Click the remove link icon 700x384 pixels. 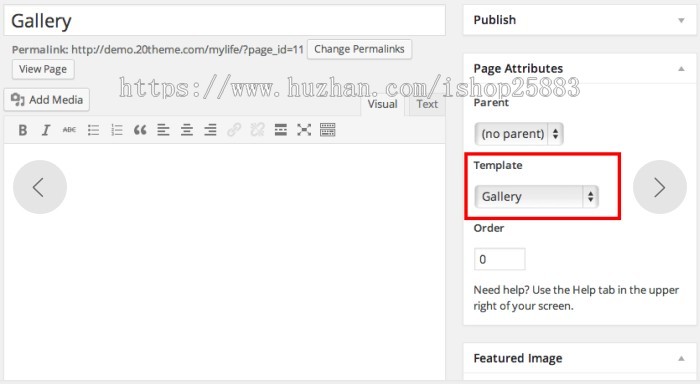[258, 130]
